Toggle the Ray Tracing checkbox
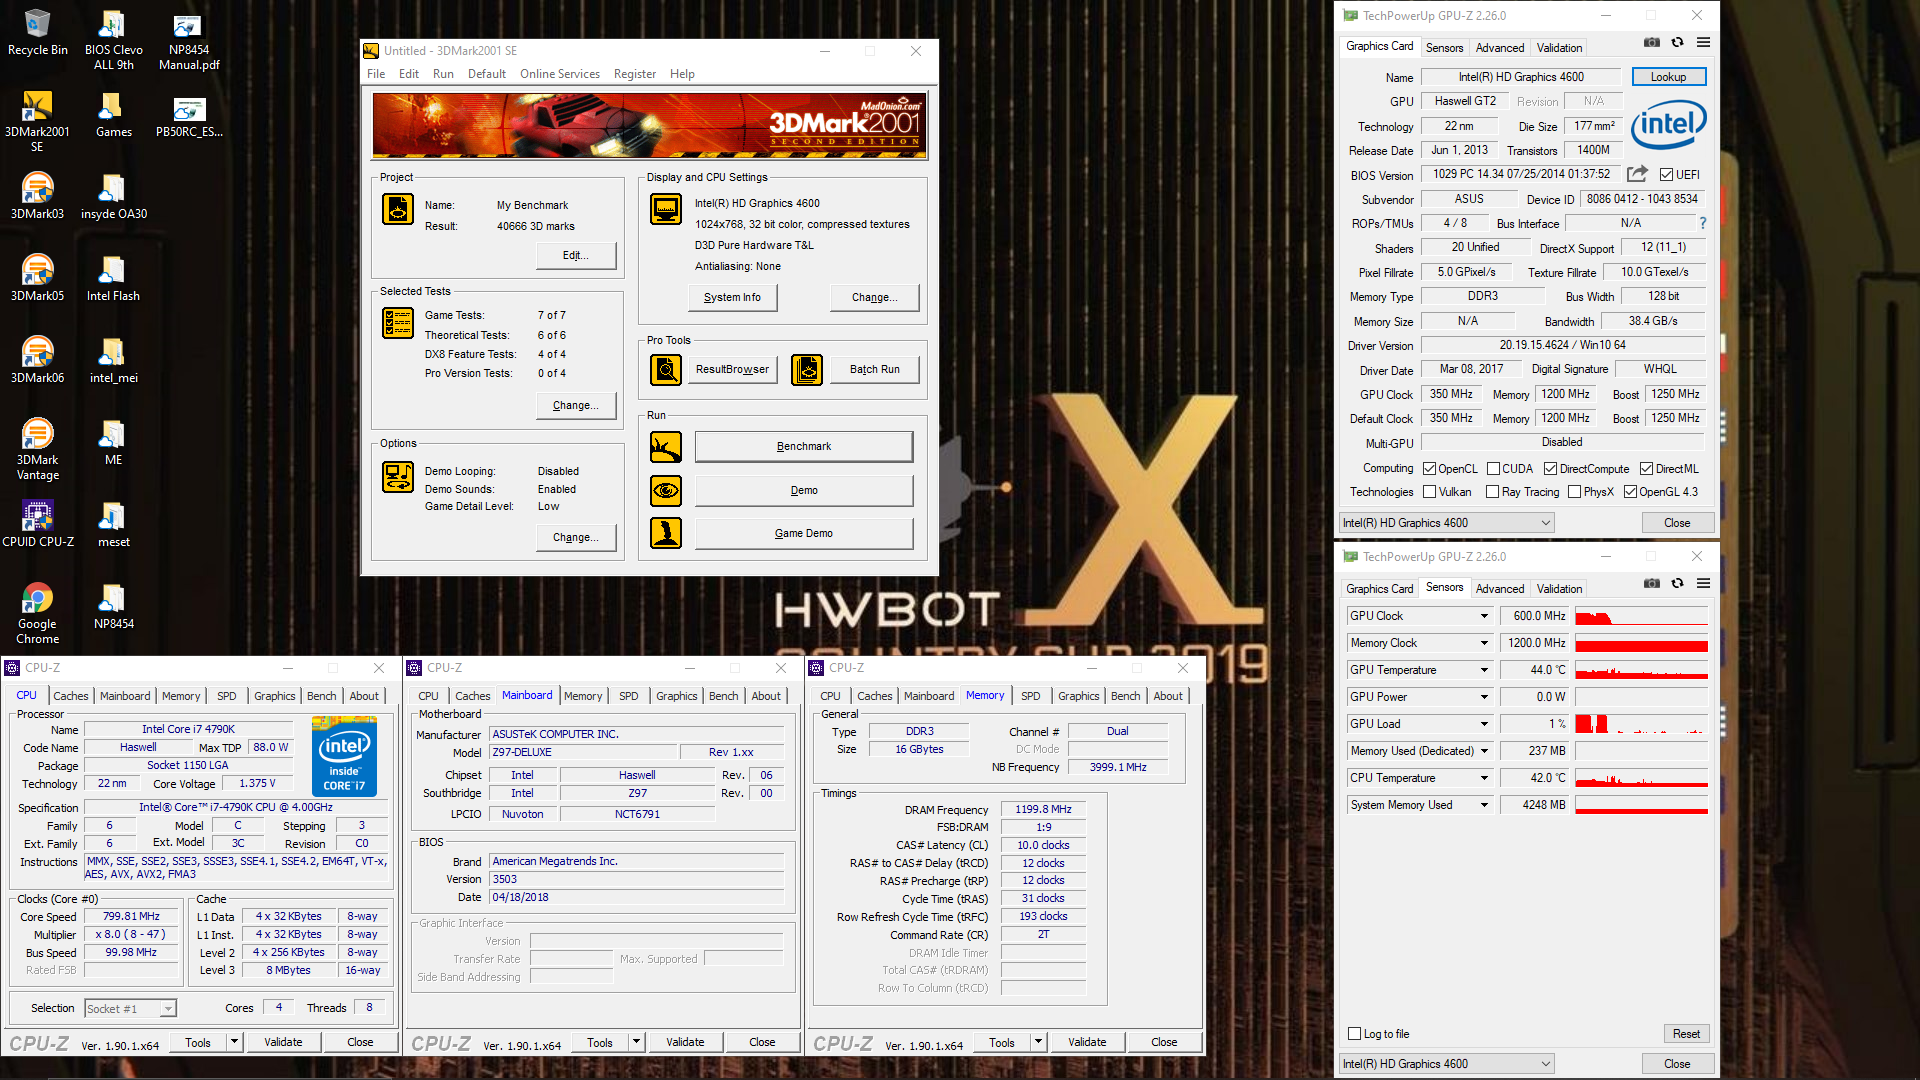Image resolution: width=1920 pixels, height=1080 pixels. coord(1493,492)
